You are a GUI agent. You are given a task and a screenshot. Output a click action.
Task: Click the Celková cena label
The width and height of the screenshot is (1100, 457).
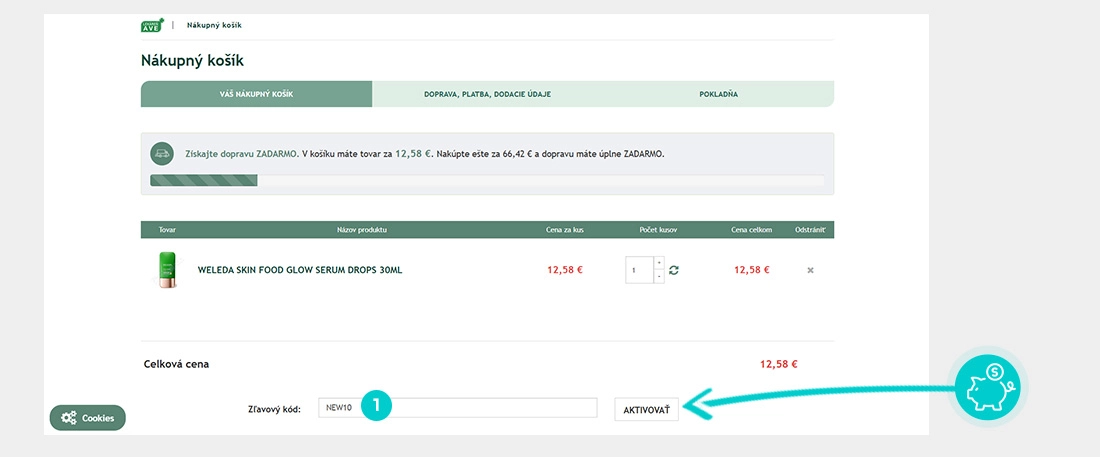(x=176, y=364)
